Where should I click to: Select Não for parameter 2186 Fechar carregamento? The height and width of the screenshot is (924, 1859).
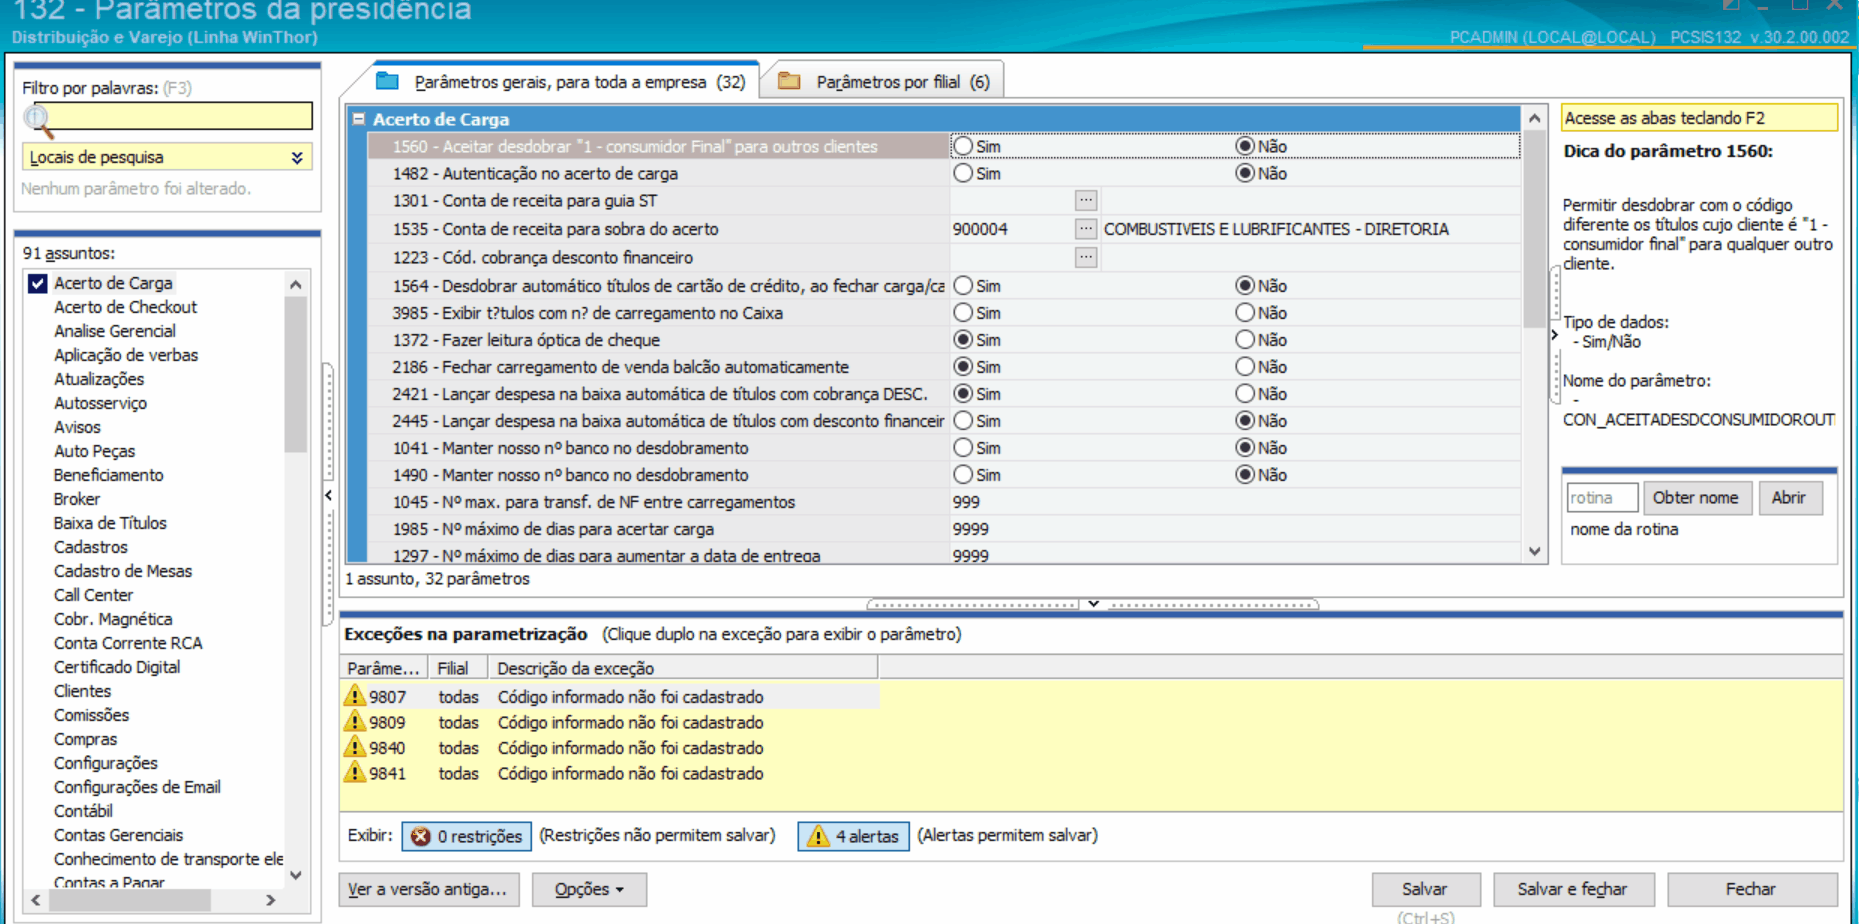pos(1245,367)
